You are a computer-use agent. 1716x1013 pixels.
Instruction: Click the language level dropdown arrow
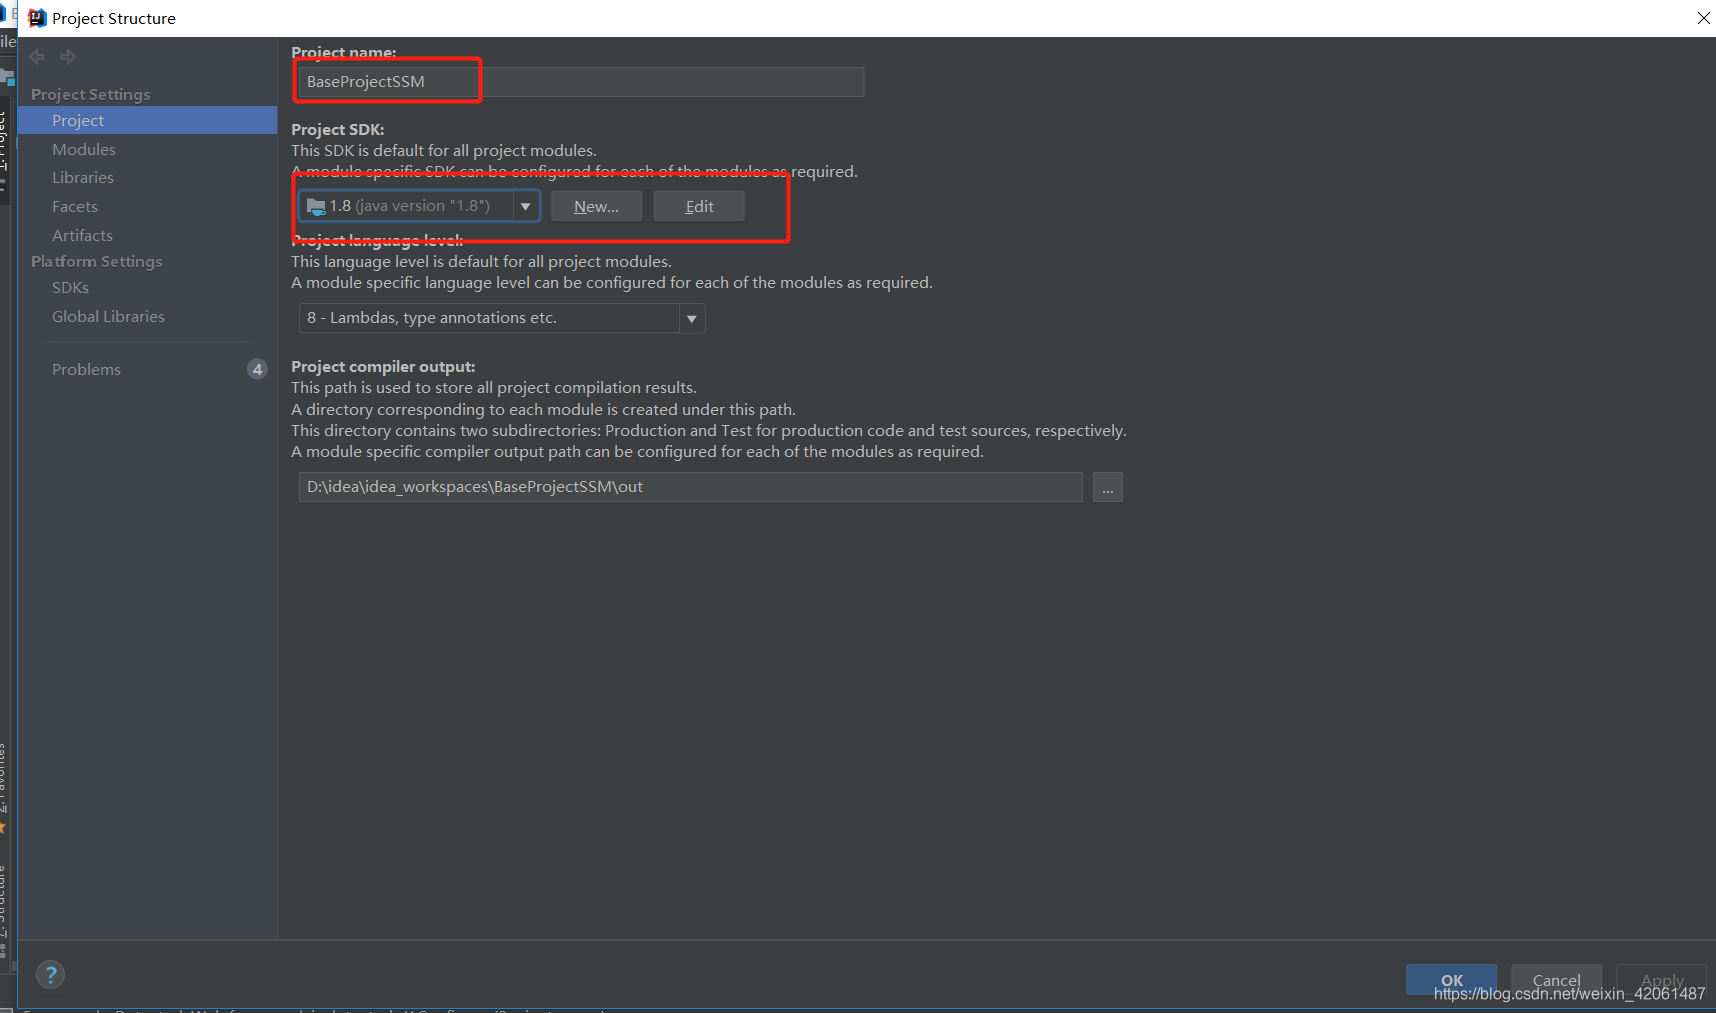692,318
